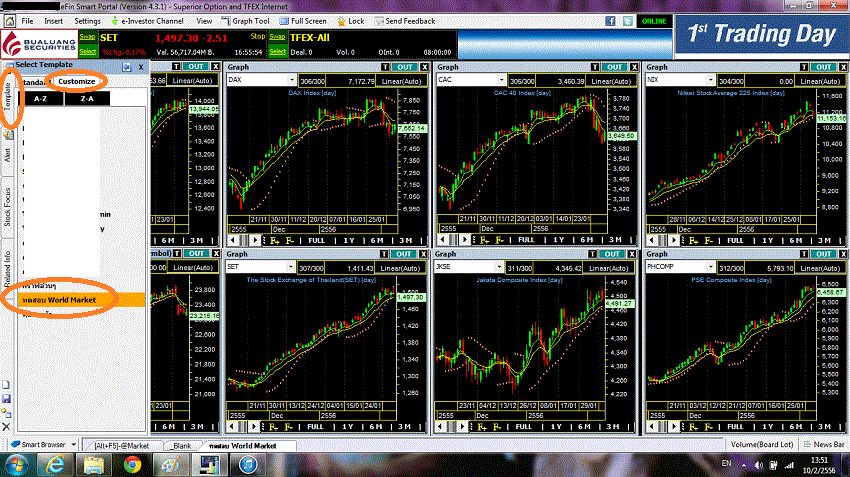Open the Facebook icon in the top bar
The height and width of the screenshot is (477, 850).
tap(610, 21)
